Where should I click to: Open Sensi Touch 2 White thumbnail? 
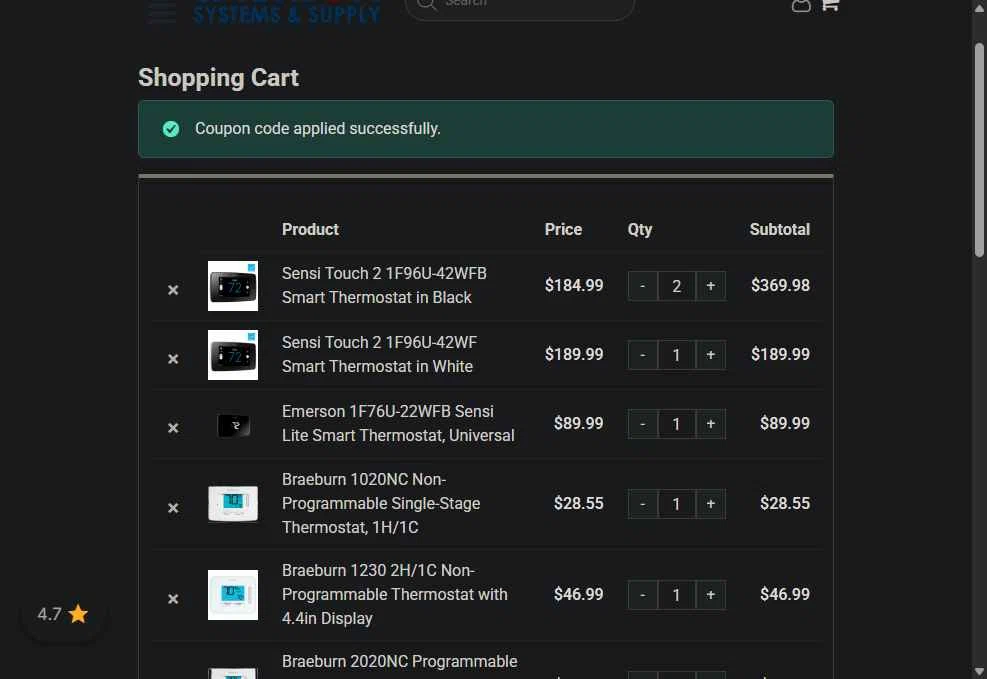pos(233,355)
